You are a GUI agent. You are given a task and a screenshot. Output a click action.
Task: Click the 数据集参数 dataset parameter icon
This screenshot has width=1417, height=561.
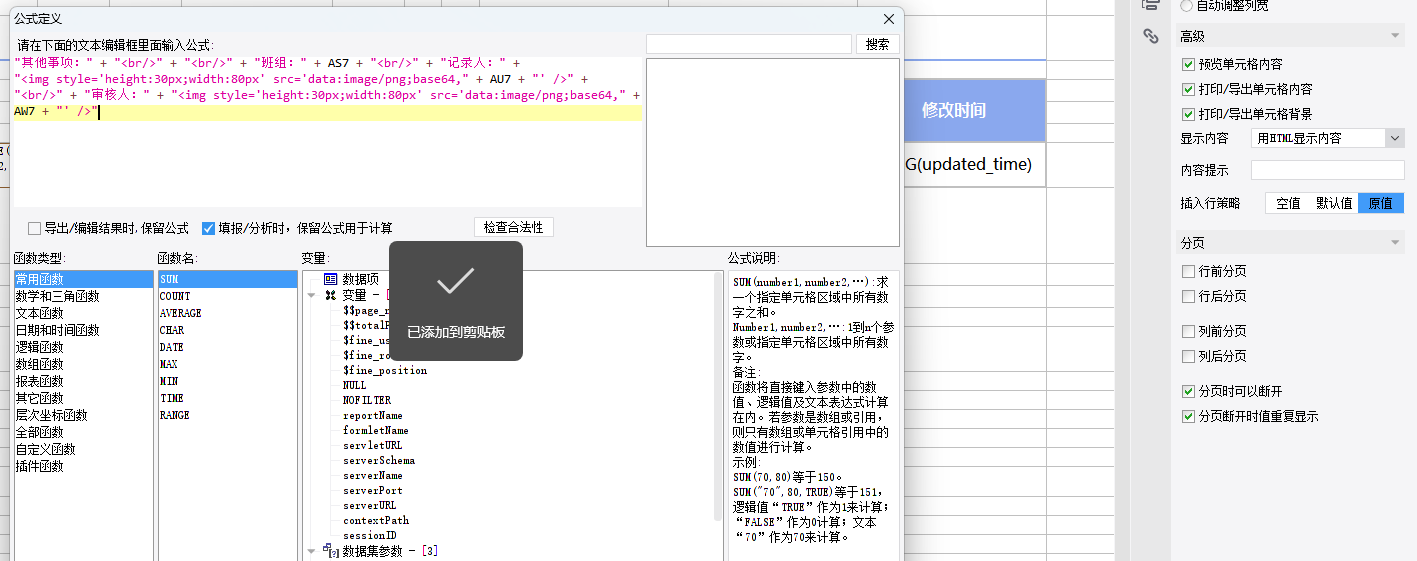332,551
